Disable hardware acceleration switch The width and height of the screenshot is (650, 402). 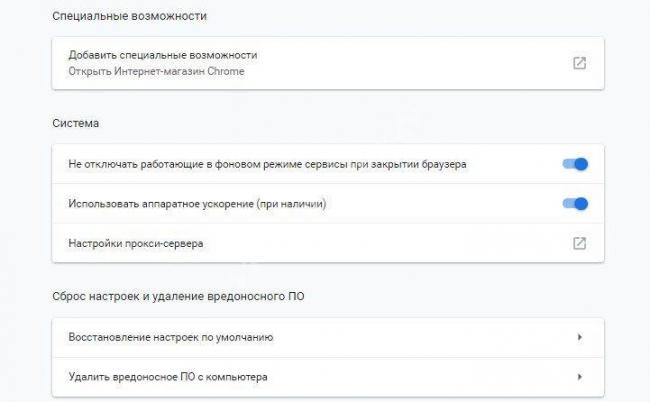click(575, 204)
